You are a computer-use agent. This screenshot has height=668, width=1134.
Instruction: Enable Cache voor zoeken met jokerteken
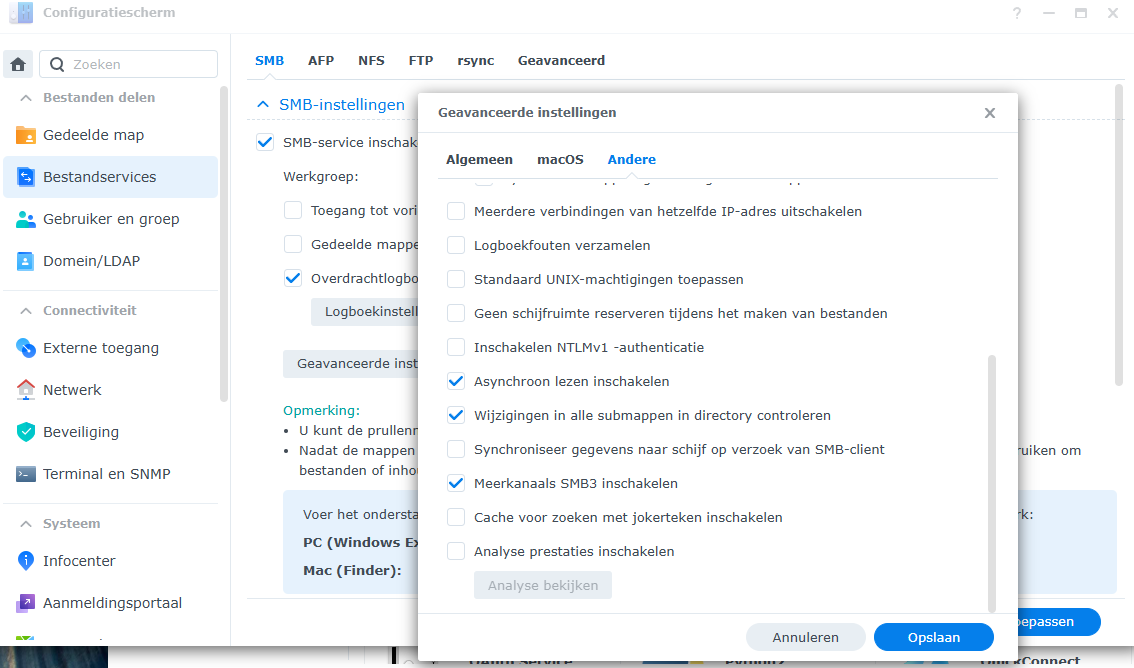click(x=456, y=517)
